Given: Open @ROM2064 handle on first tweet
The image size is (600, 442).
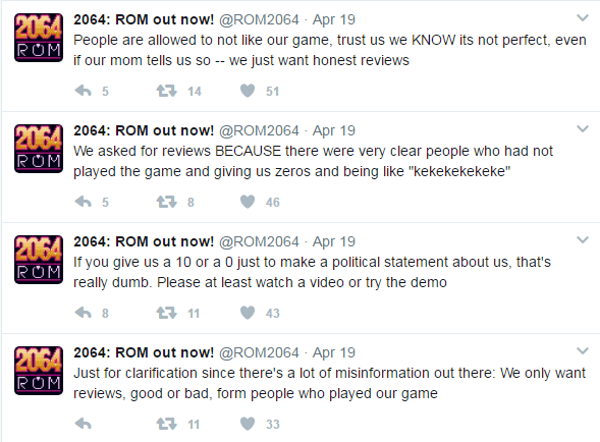Looking at the screenshot, I should [x=259, y=20].
